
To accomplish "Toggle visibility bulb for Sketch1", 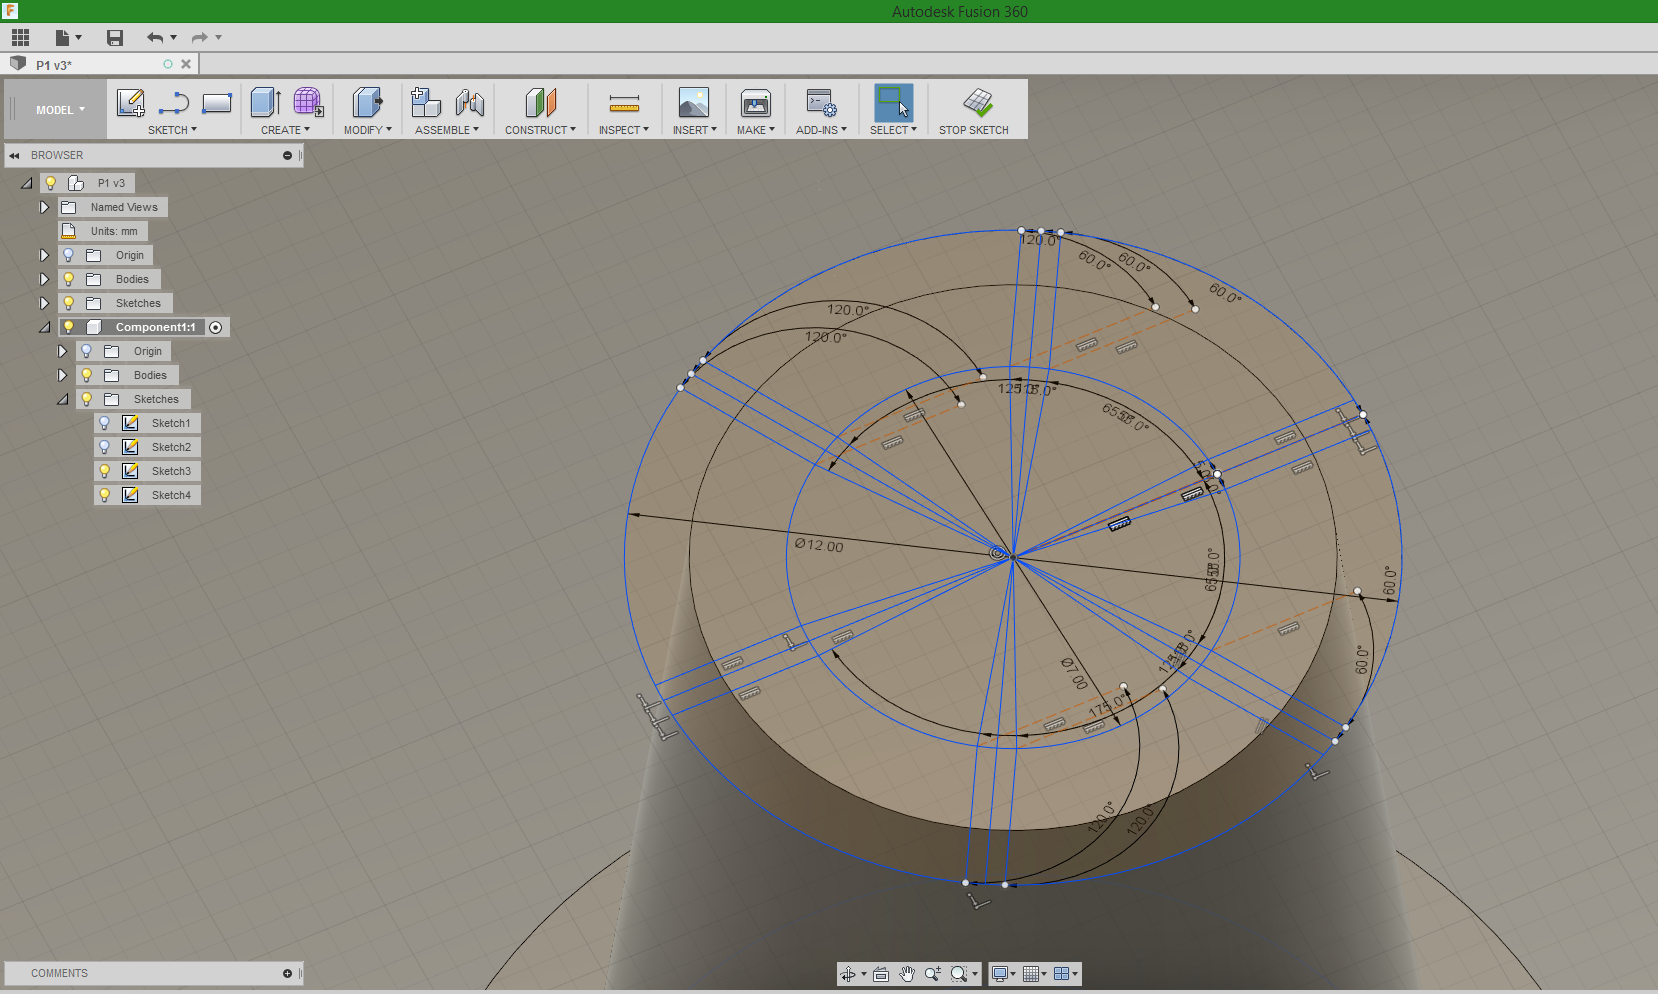I will (x=104, y=423).
